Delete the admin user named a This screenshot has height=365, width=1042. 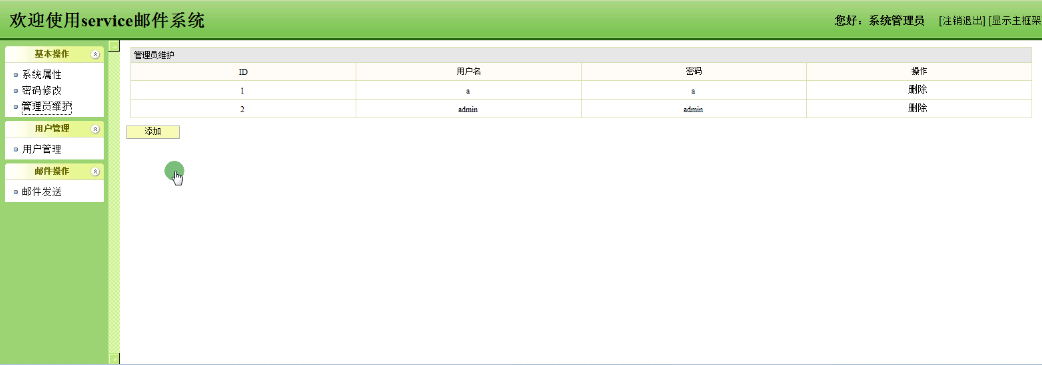pyautogui.click(x=918, y=90)
